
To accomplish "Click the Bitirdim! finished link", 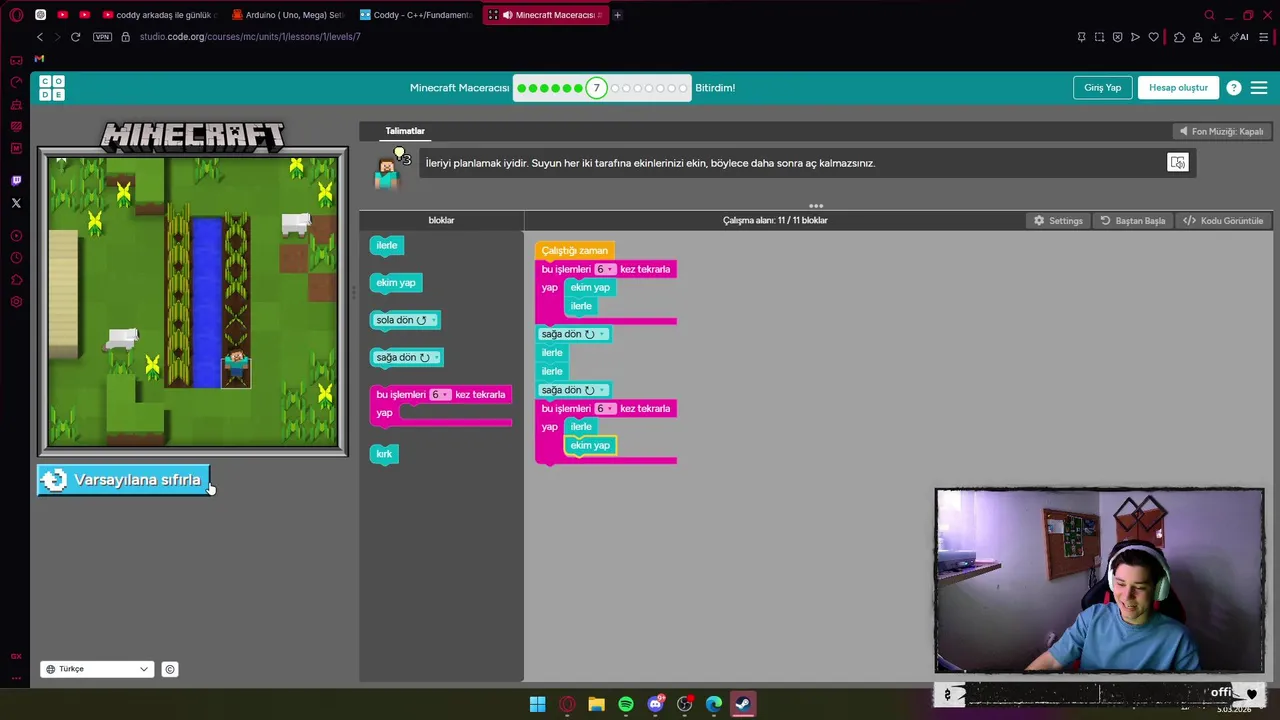I will pos(715,88).
